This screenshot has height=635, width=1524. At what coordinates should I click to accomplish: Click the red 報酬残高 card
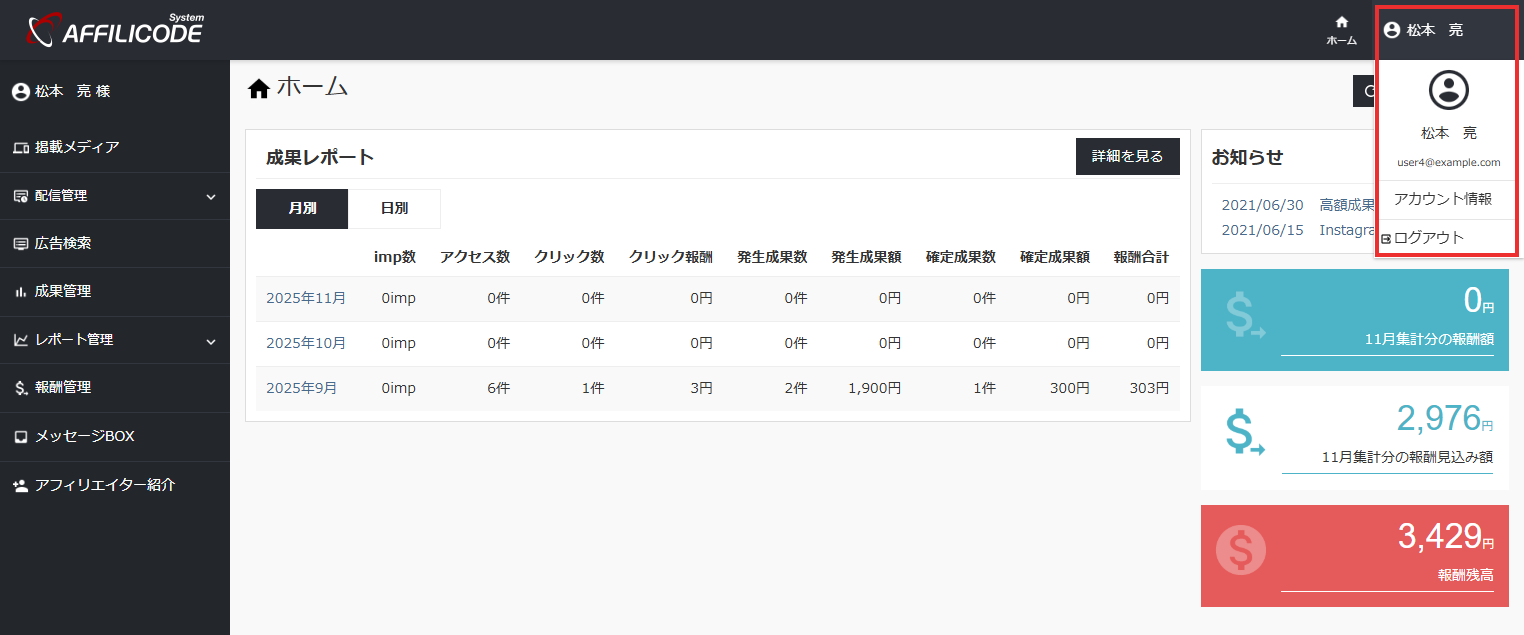click(x=1354, y=556)
